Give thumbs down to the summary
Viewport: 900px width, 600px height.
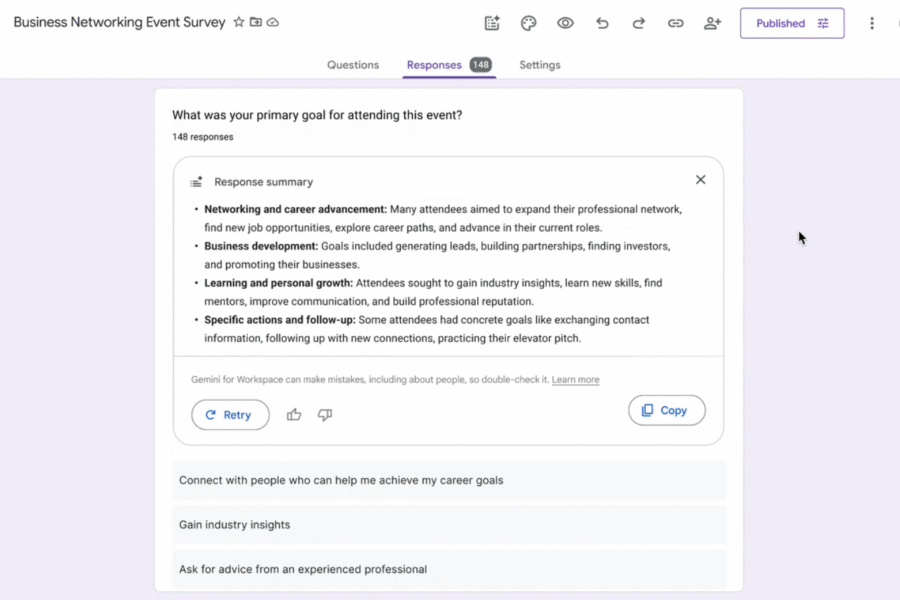[x=324, y=414]
